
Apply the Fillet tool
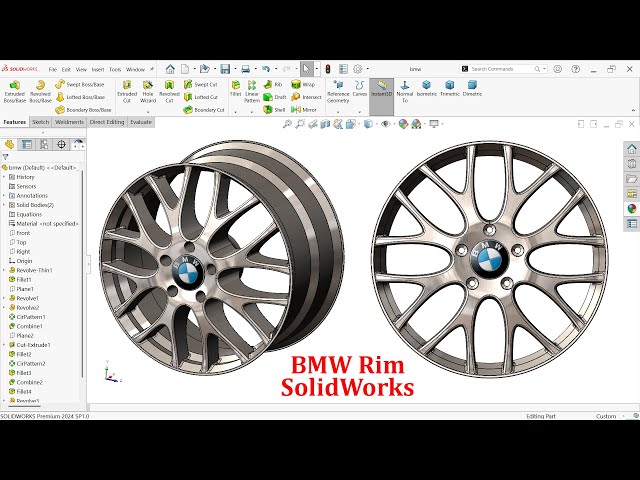pos(236,89)
